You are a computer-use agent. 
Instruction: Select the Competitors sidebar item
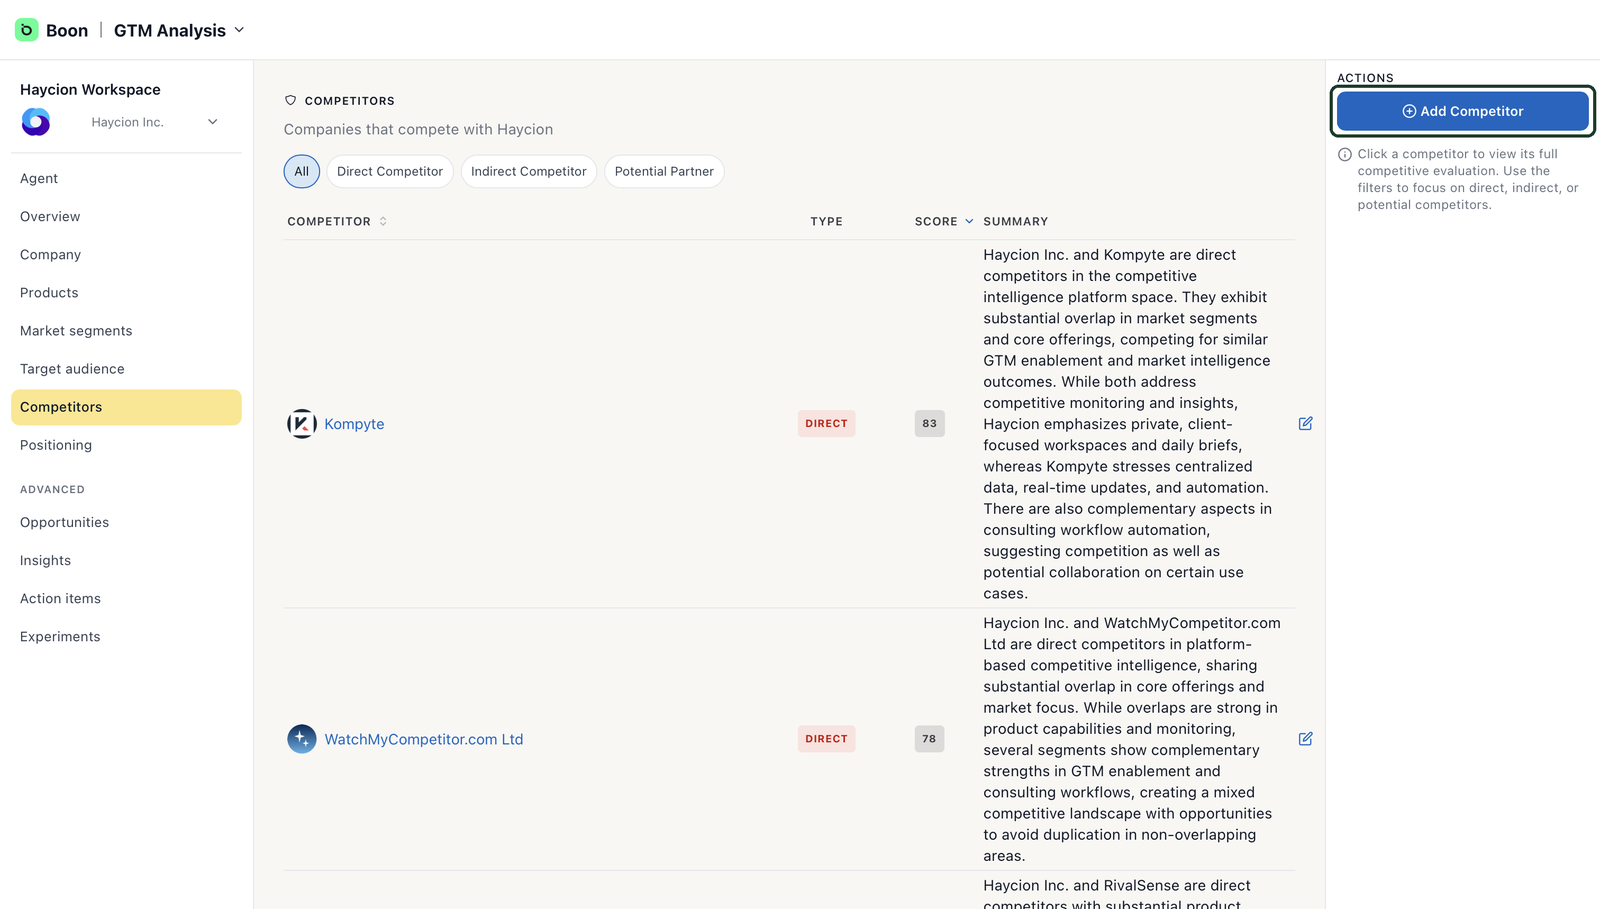[126, 407]
